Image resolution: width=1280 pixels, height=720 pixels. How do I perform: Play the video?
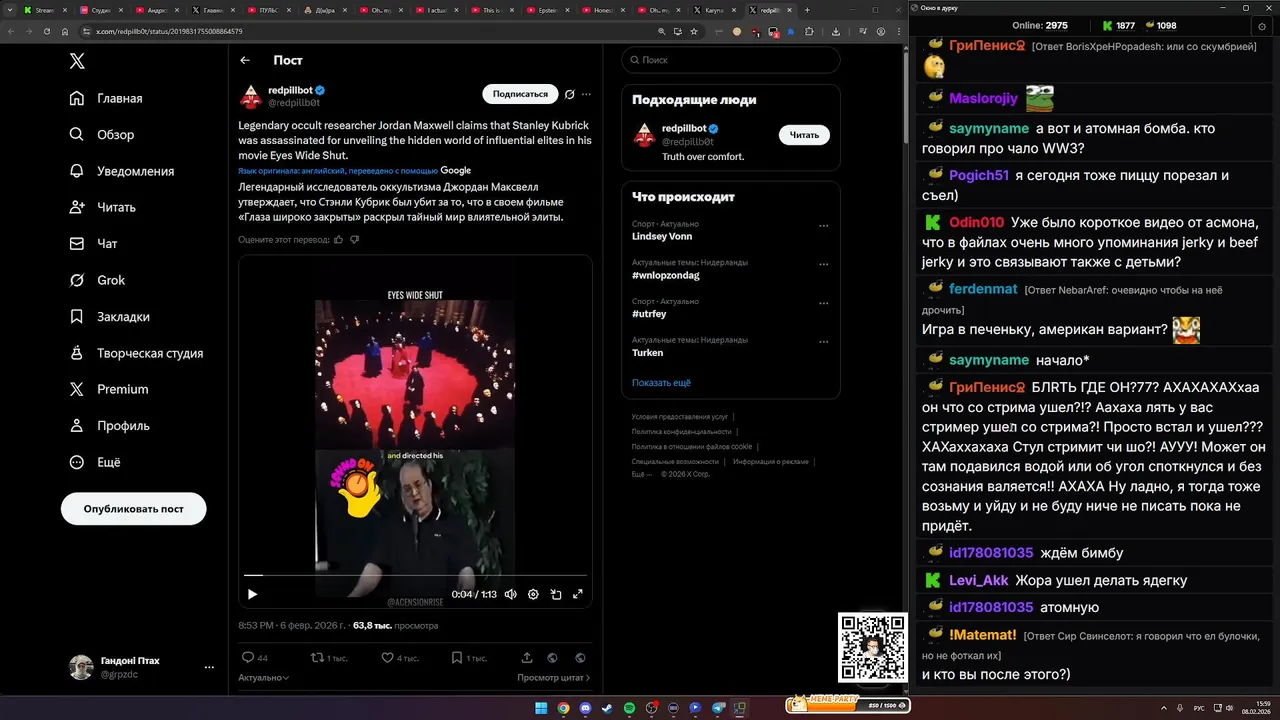[252, 594]
